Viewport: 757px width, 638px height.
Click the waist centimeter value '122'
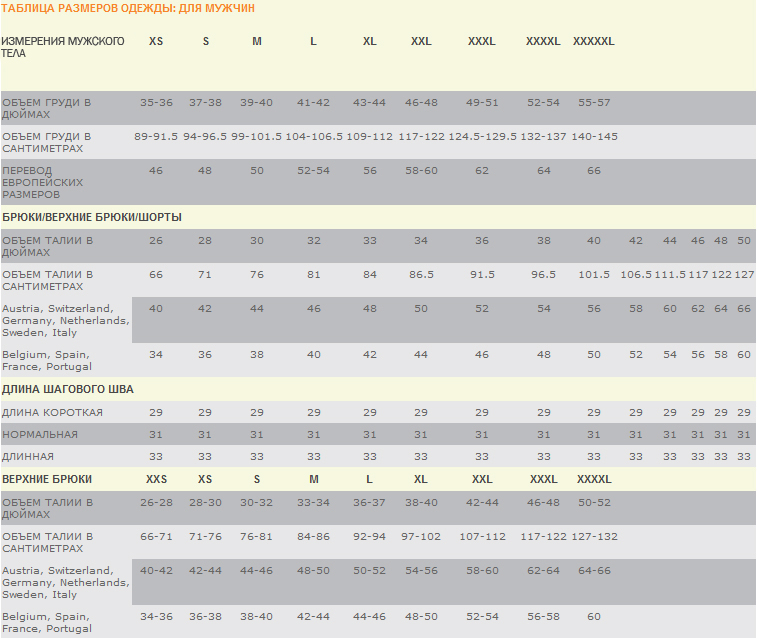coord(721,275)
